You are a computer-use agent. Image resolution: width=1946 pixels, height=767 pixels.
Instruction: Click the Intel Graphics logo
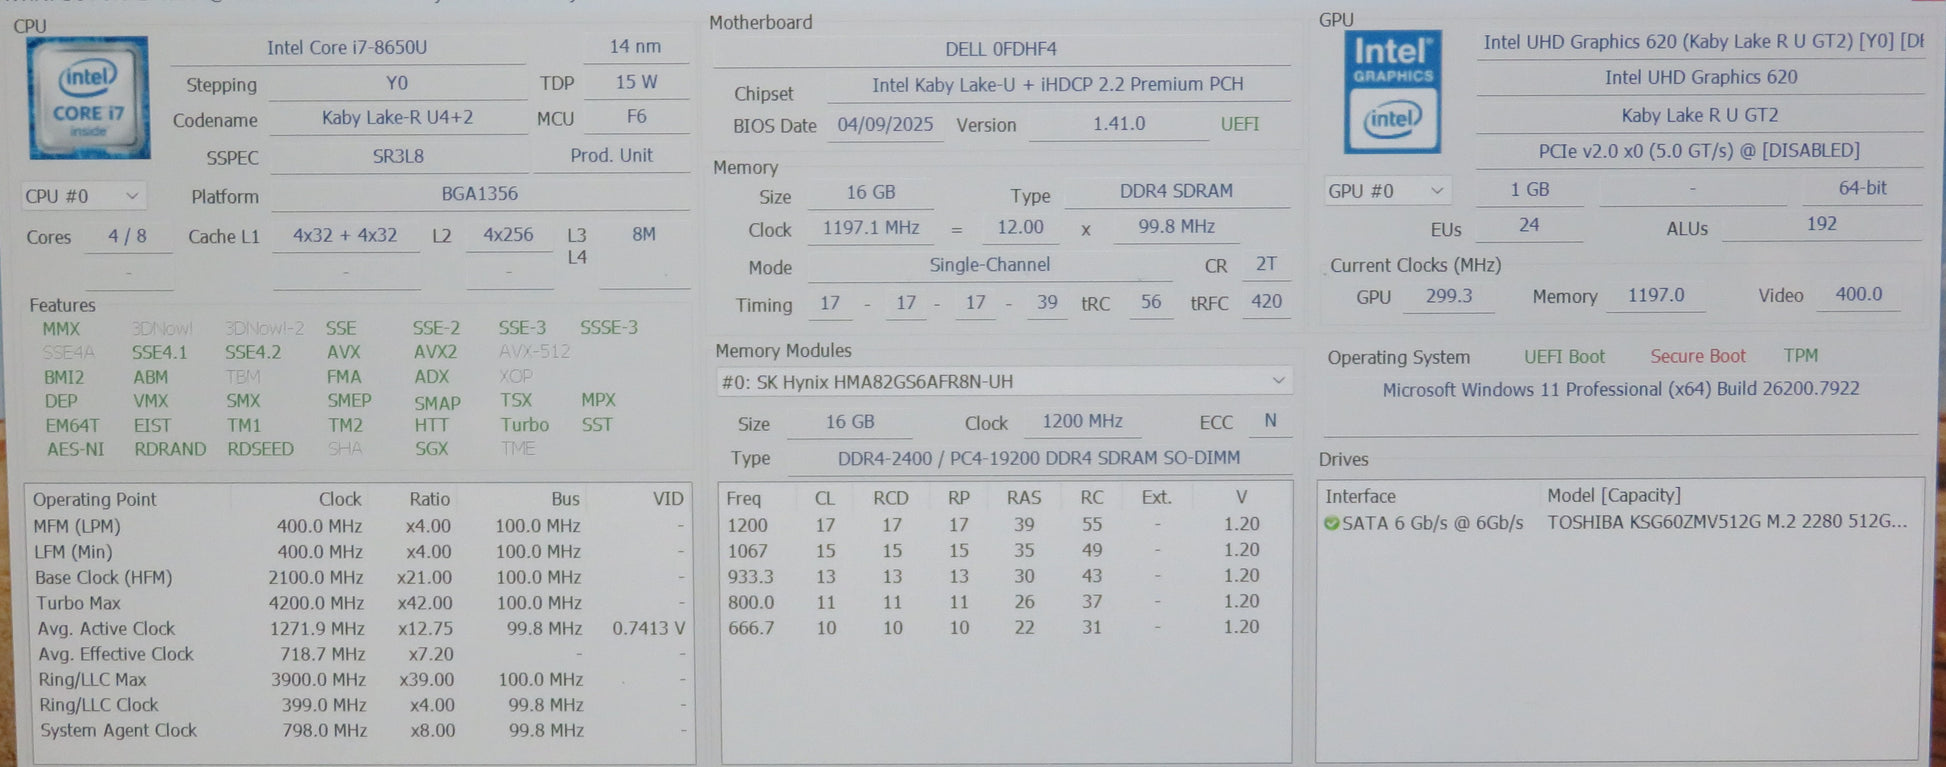click(x=1391, y=92)
